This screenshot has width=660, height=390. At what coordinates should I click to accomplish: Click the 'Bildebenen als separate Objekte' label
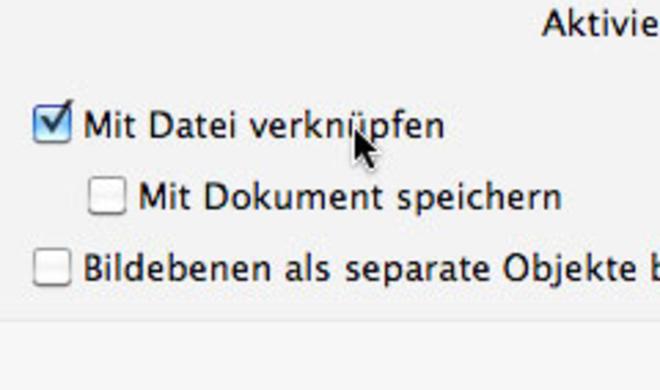[371, 268]
